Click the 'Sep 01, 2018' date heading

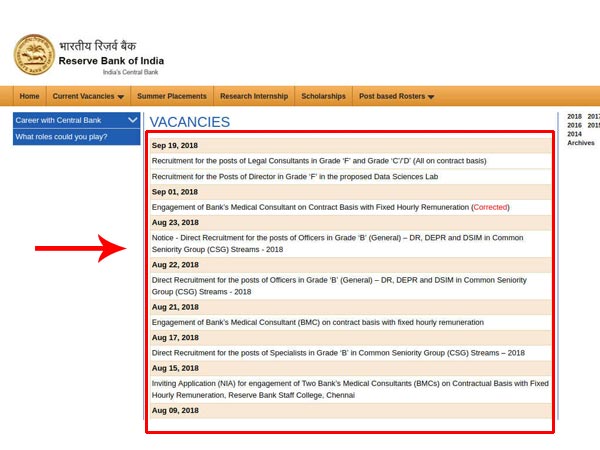(174, 192)
